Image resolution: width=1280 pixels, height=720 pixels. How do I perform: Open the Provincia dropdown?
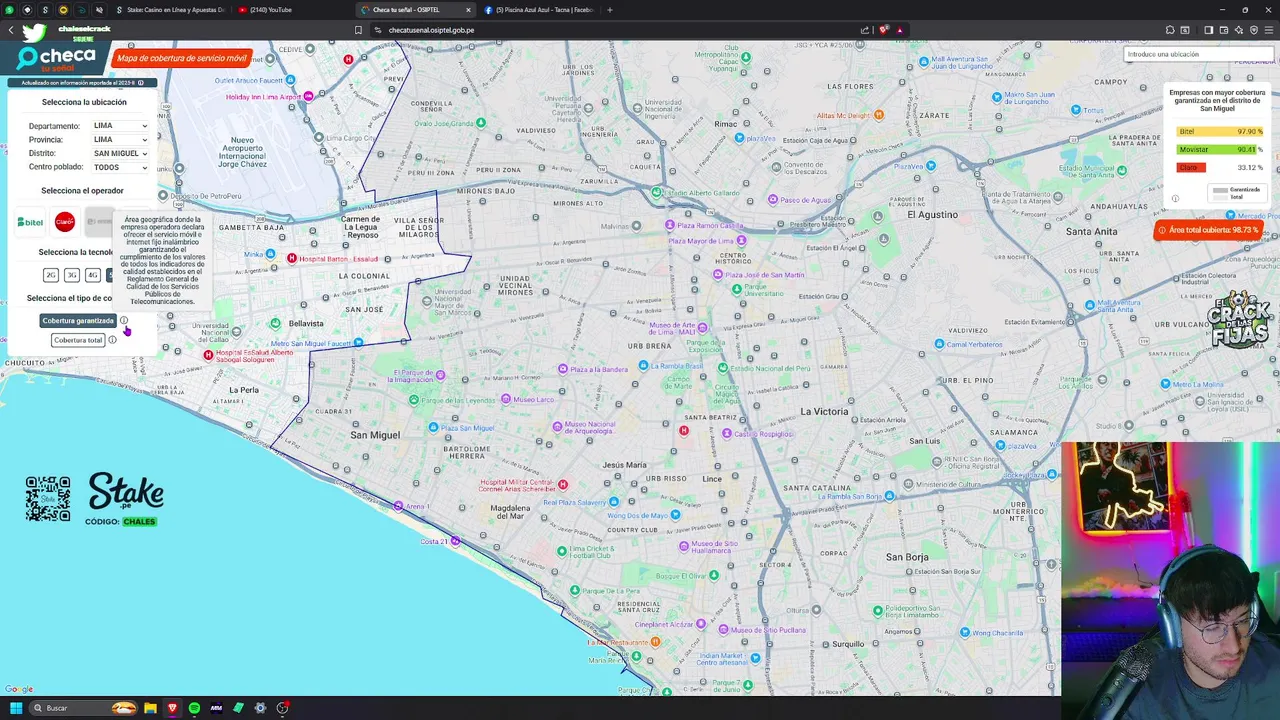pos(120,140)
